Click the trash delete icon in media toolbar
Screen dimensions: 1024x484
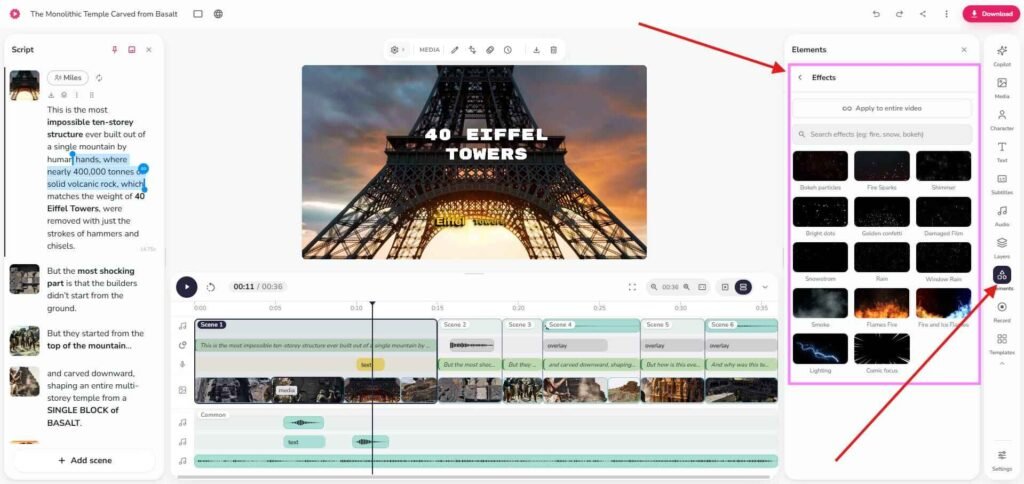pos(554,50)
